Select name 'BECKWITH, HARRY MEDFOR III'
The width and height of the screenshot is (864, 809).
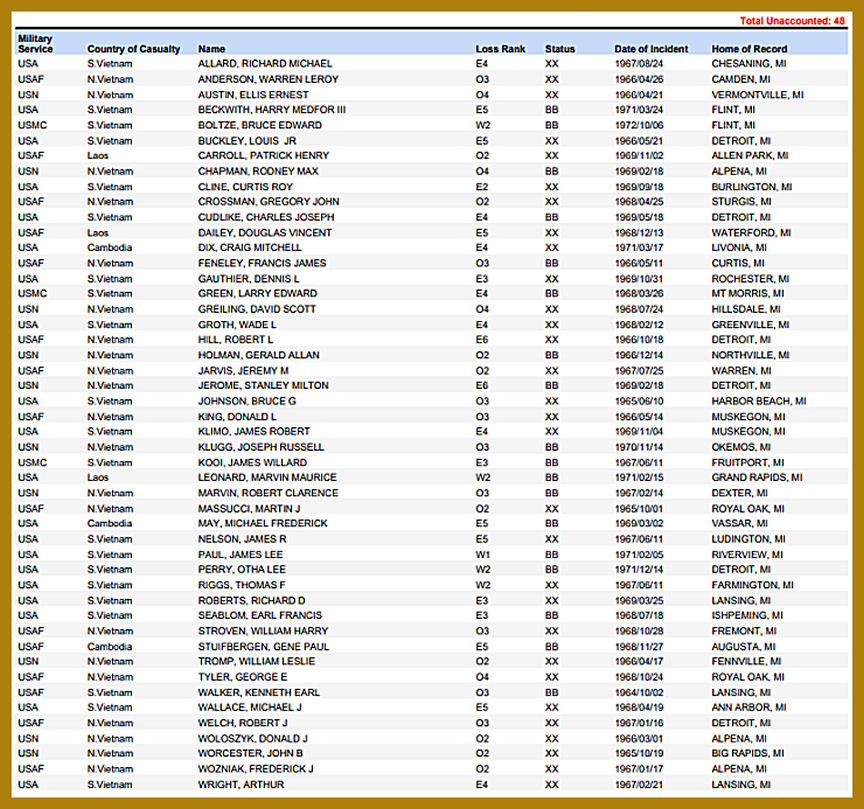pos(272,110)
